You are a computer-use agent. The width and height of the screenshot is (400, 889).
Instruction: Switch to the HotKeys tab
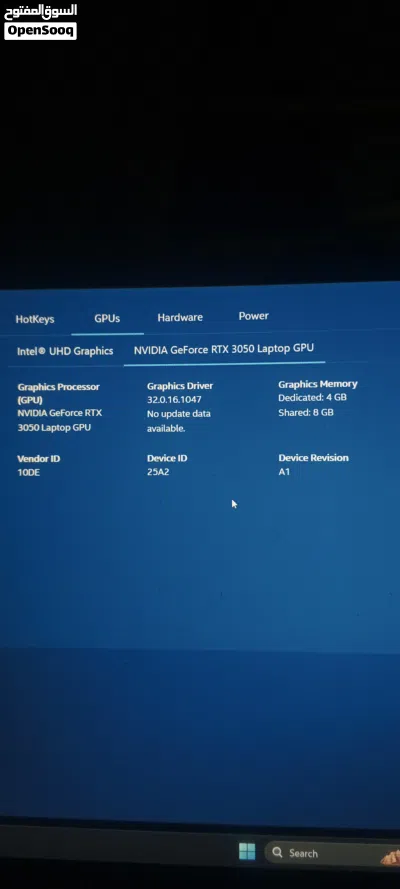click(35, 319)
